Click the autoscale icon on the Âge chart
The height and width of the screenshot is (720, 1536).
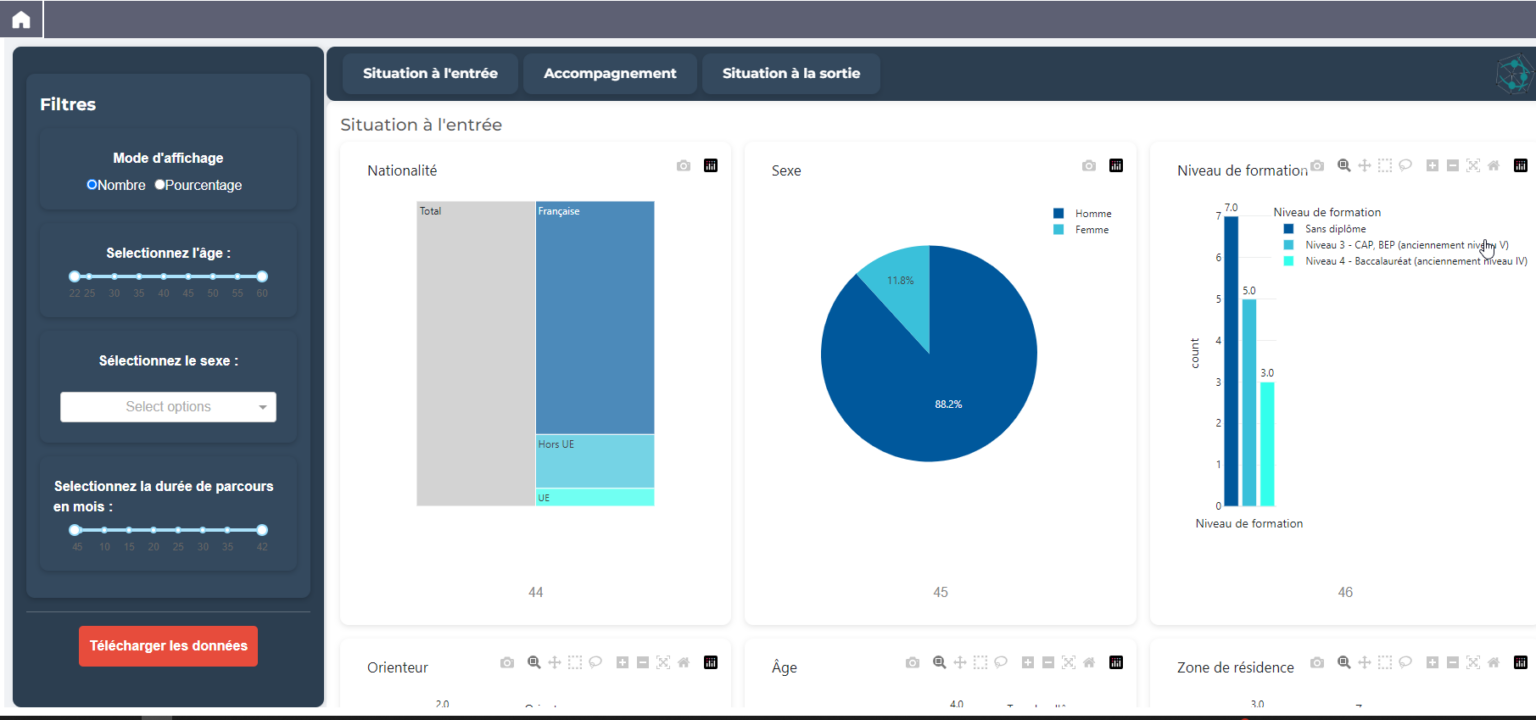1068,662
